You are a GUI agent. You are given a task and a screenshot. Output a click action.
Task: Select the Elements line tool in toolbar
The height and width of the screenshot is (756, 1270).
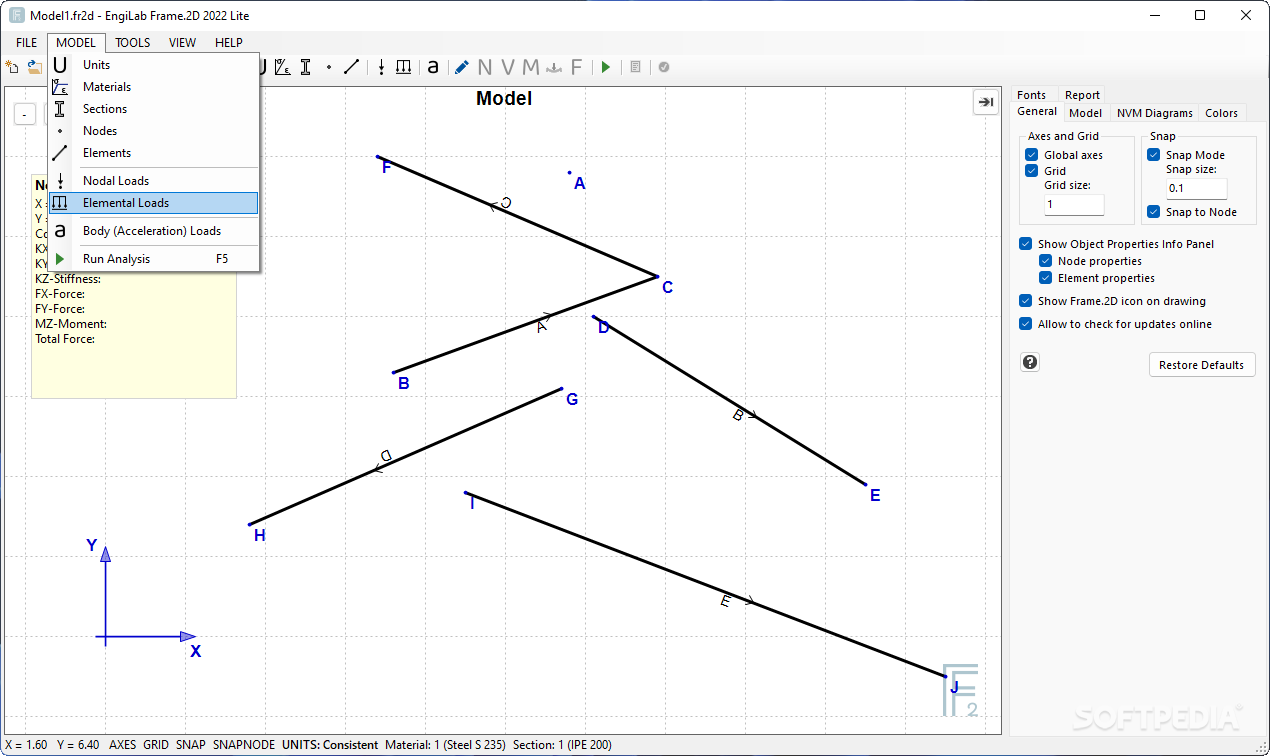tap(351, 67)
